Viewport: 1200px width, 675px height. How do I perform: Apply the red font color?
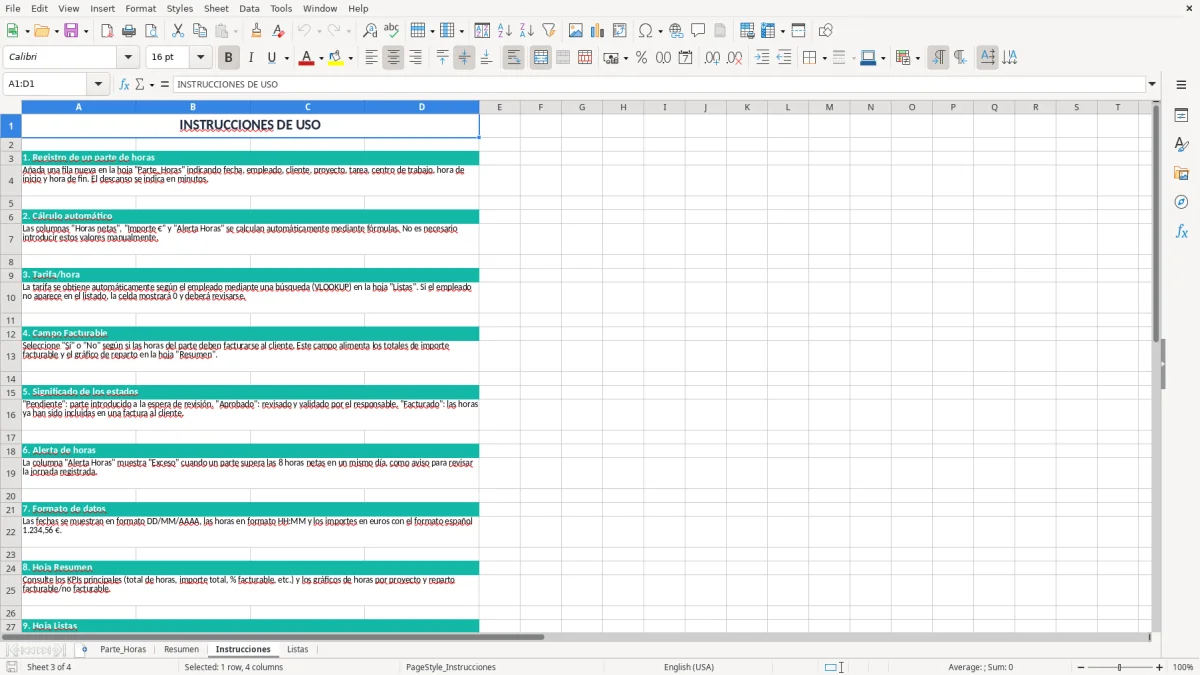tap(306, 58)
